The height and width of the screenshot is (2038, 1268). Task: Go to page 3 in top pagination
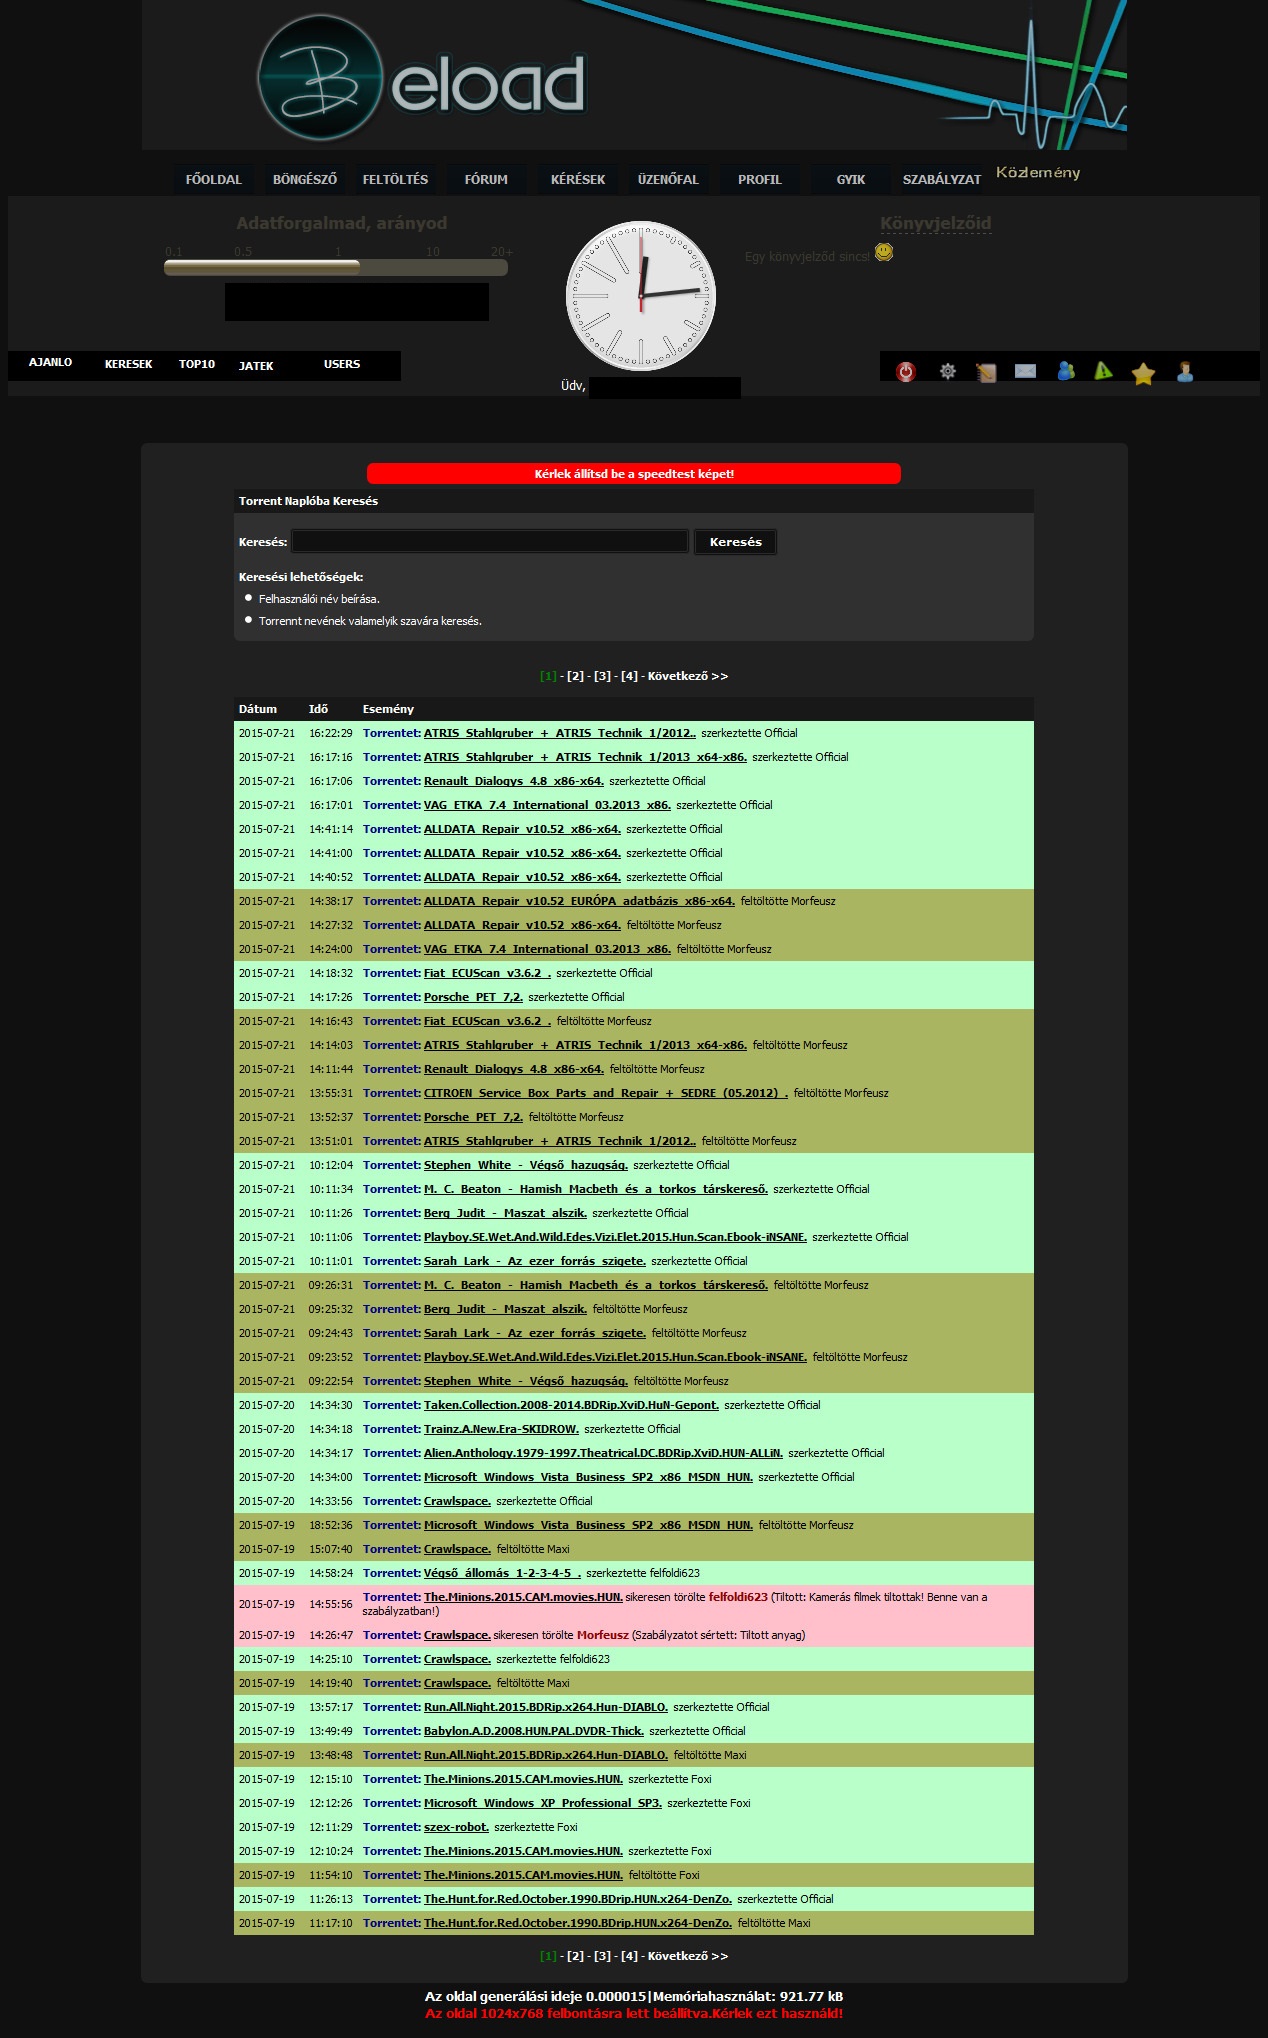tap(603, 676)
